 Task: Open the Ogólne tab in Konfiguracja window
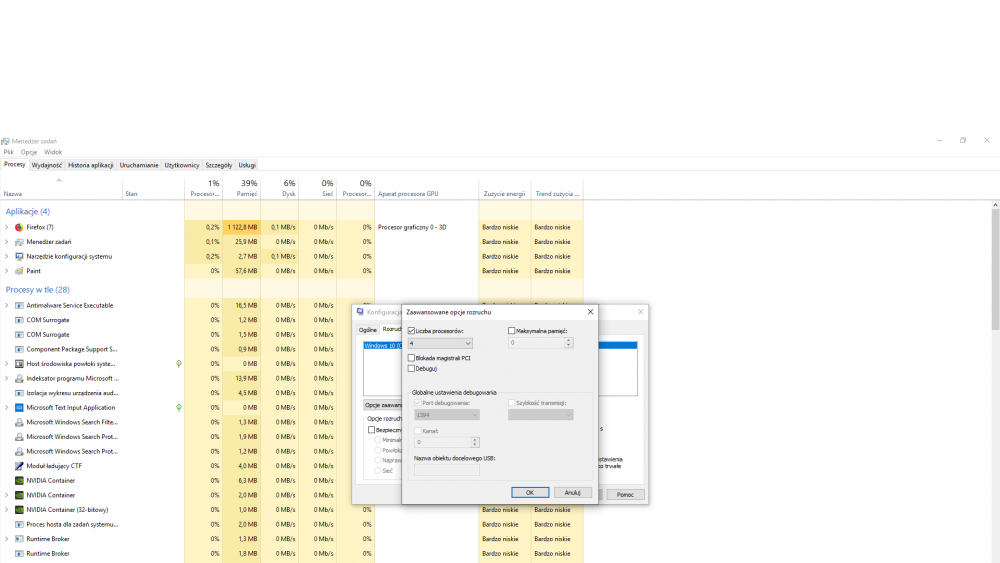click(367, 330)
